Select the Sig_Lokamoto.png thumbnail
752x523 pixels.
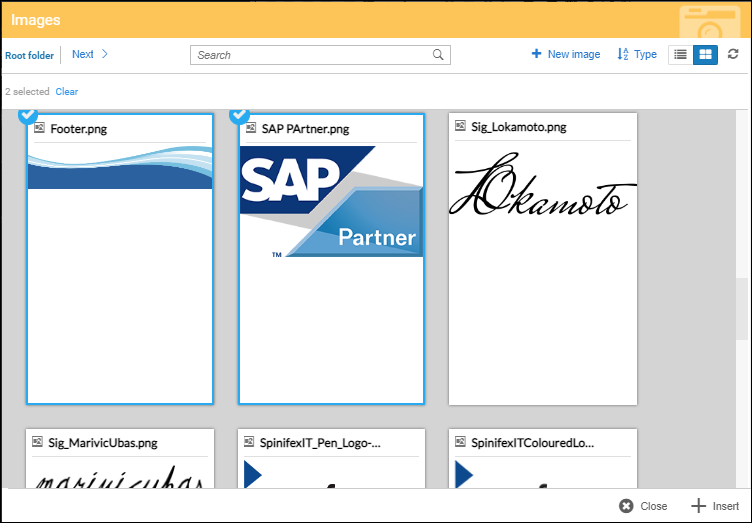[542, 260]
